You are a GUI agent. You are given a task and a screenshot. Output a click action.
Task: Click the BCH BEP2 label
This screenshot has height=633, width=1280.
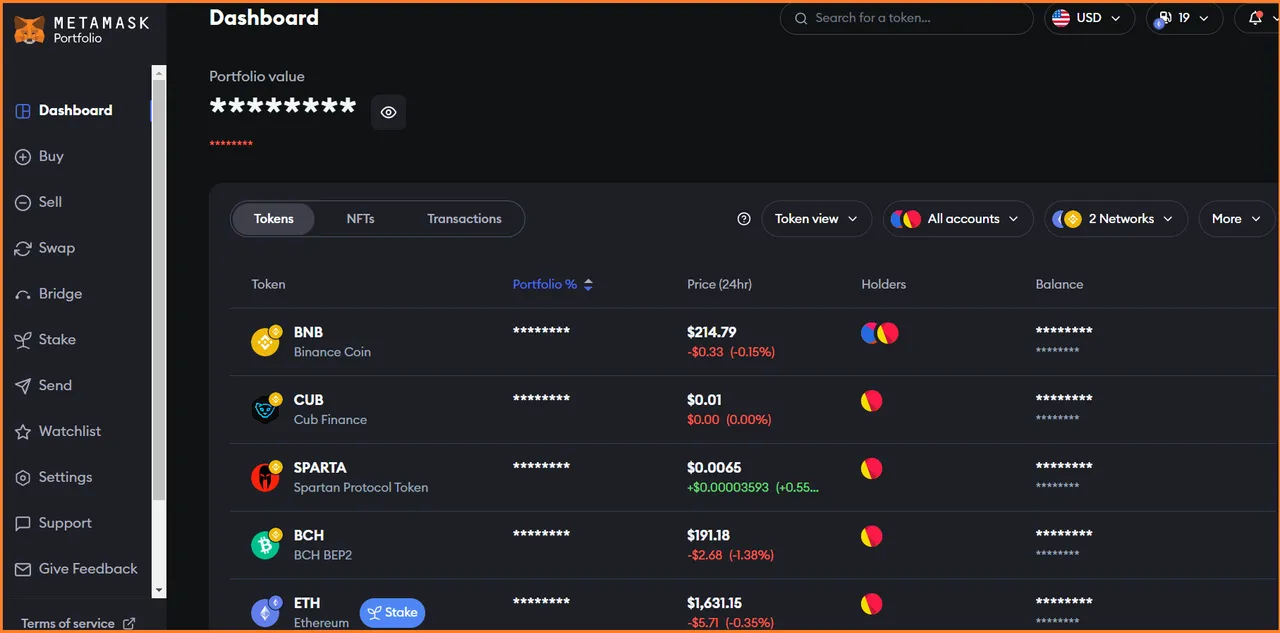tap(323, 555)
